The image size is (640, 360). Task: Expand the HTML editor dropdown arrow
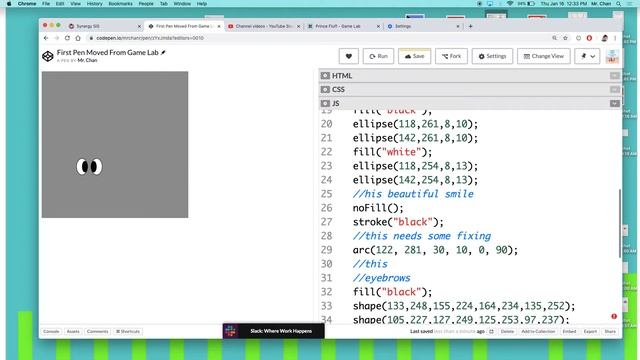(614, 76)
